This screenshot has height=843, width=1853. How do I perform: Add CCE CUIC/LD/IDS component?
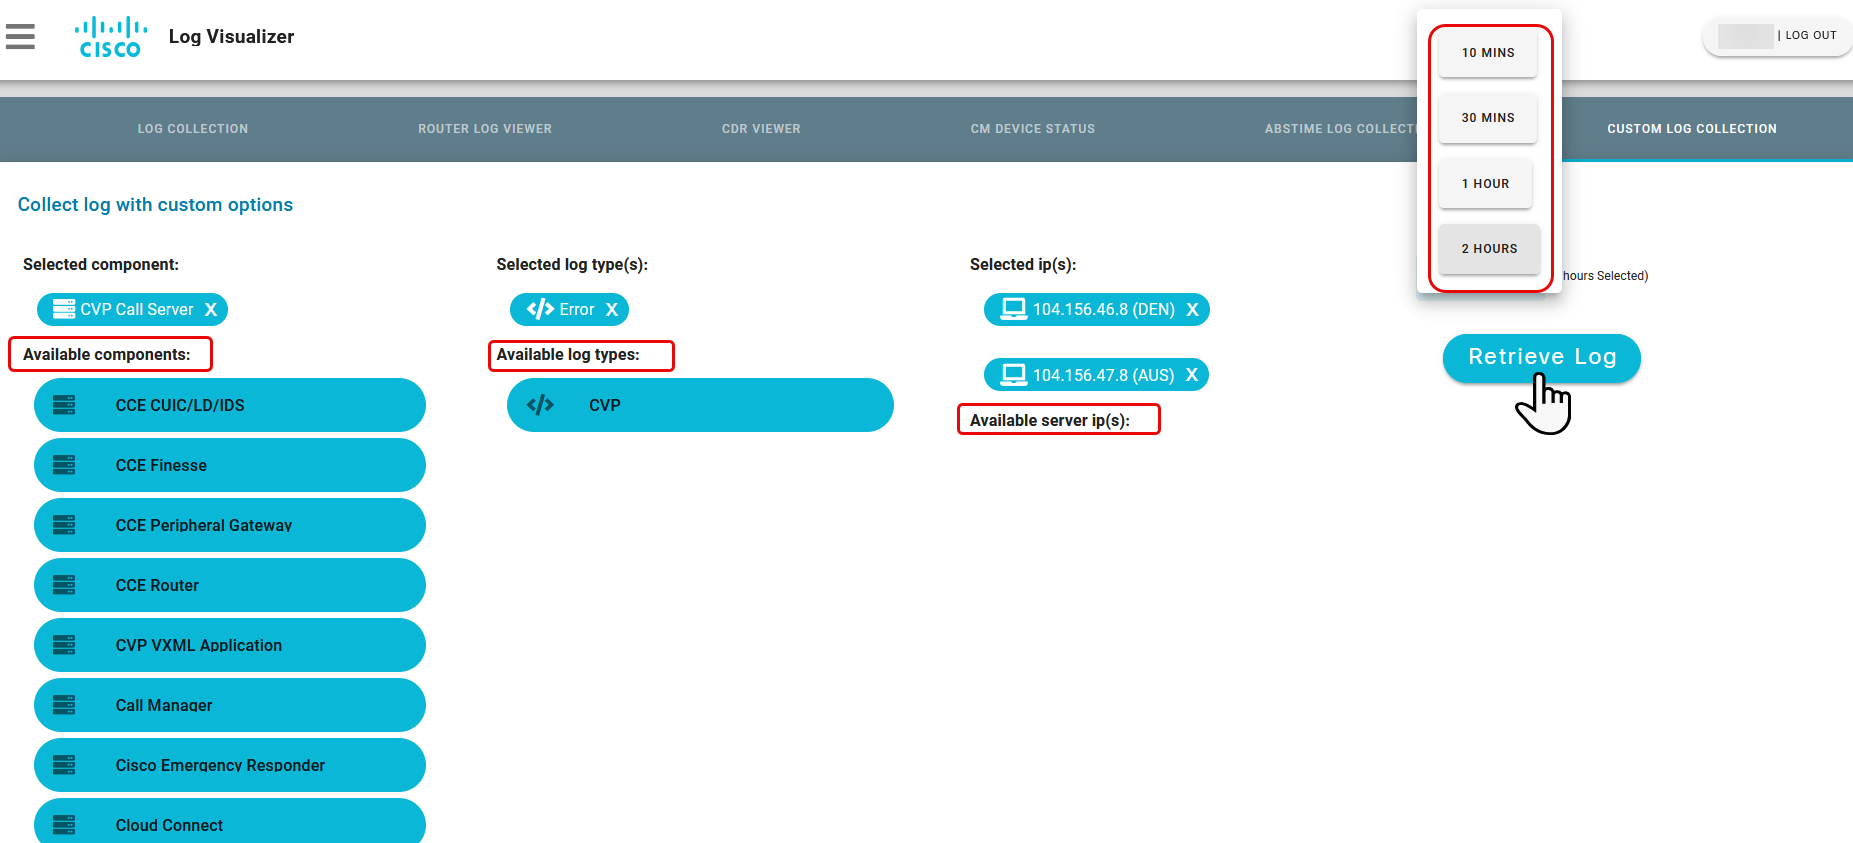point(230,405)
